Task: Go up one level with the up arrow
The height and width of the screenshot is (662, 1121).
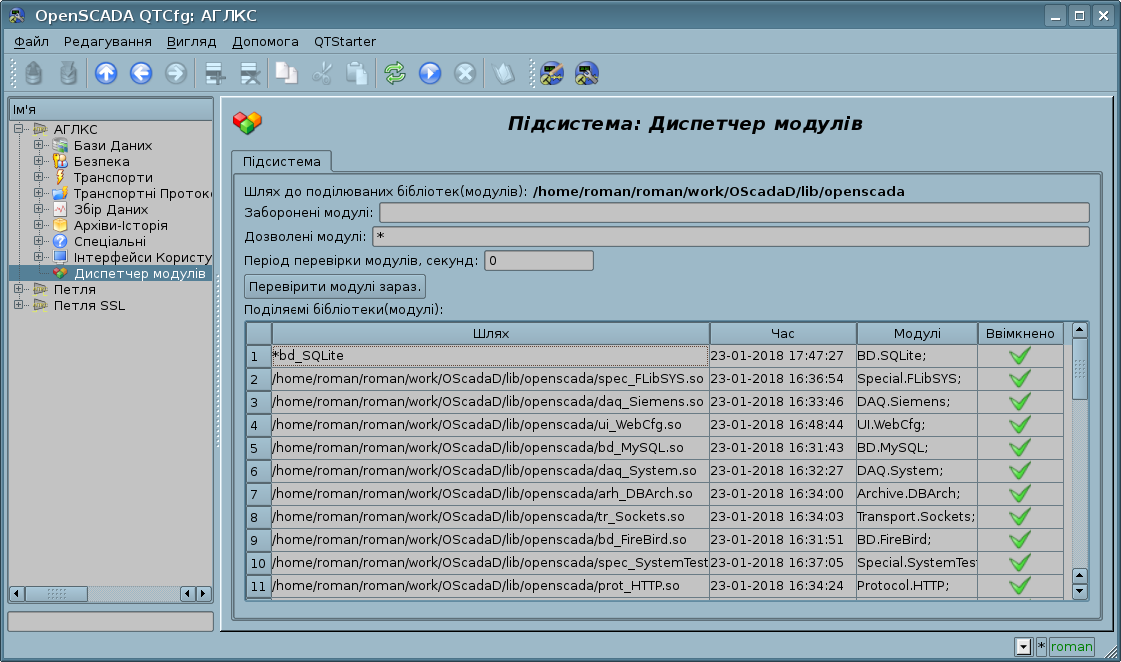Action: point(106,73)
